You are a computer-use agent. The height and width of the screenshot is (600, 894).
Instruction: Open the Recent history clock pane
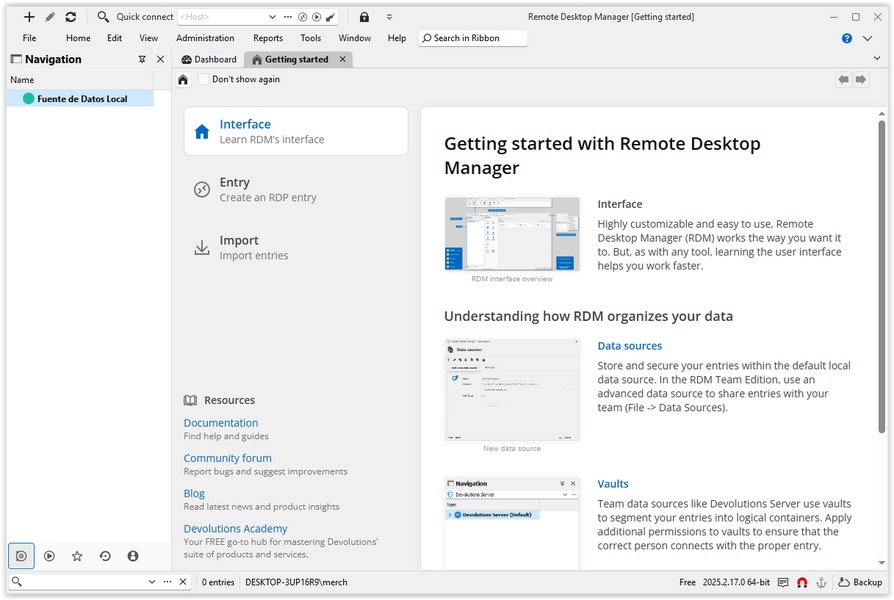(x=105, y=556)
